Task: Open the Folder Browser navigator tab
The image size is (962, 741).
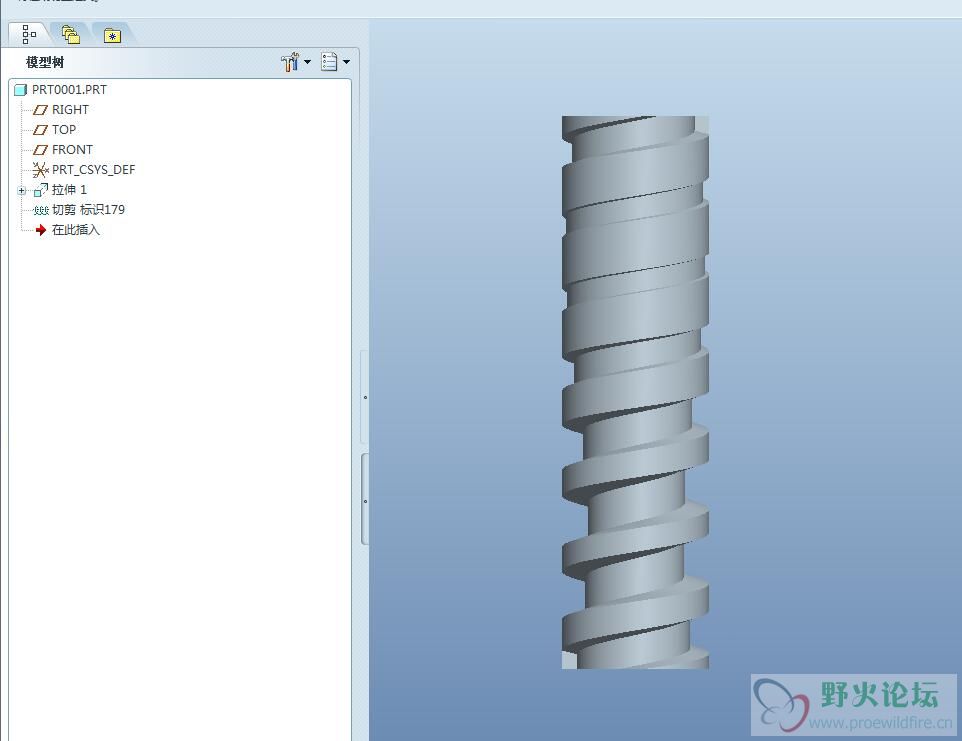Action: (70, 35)
